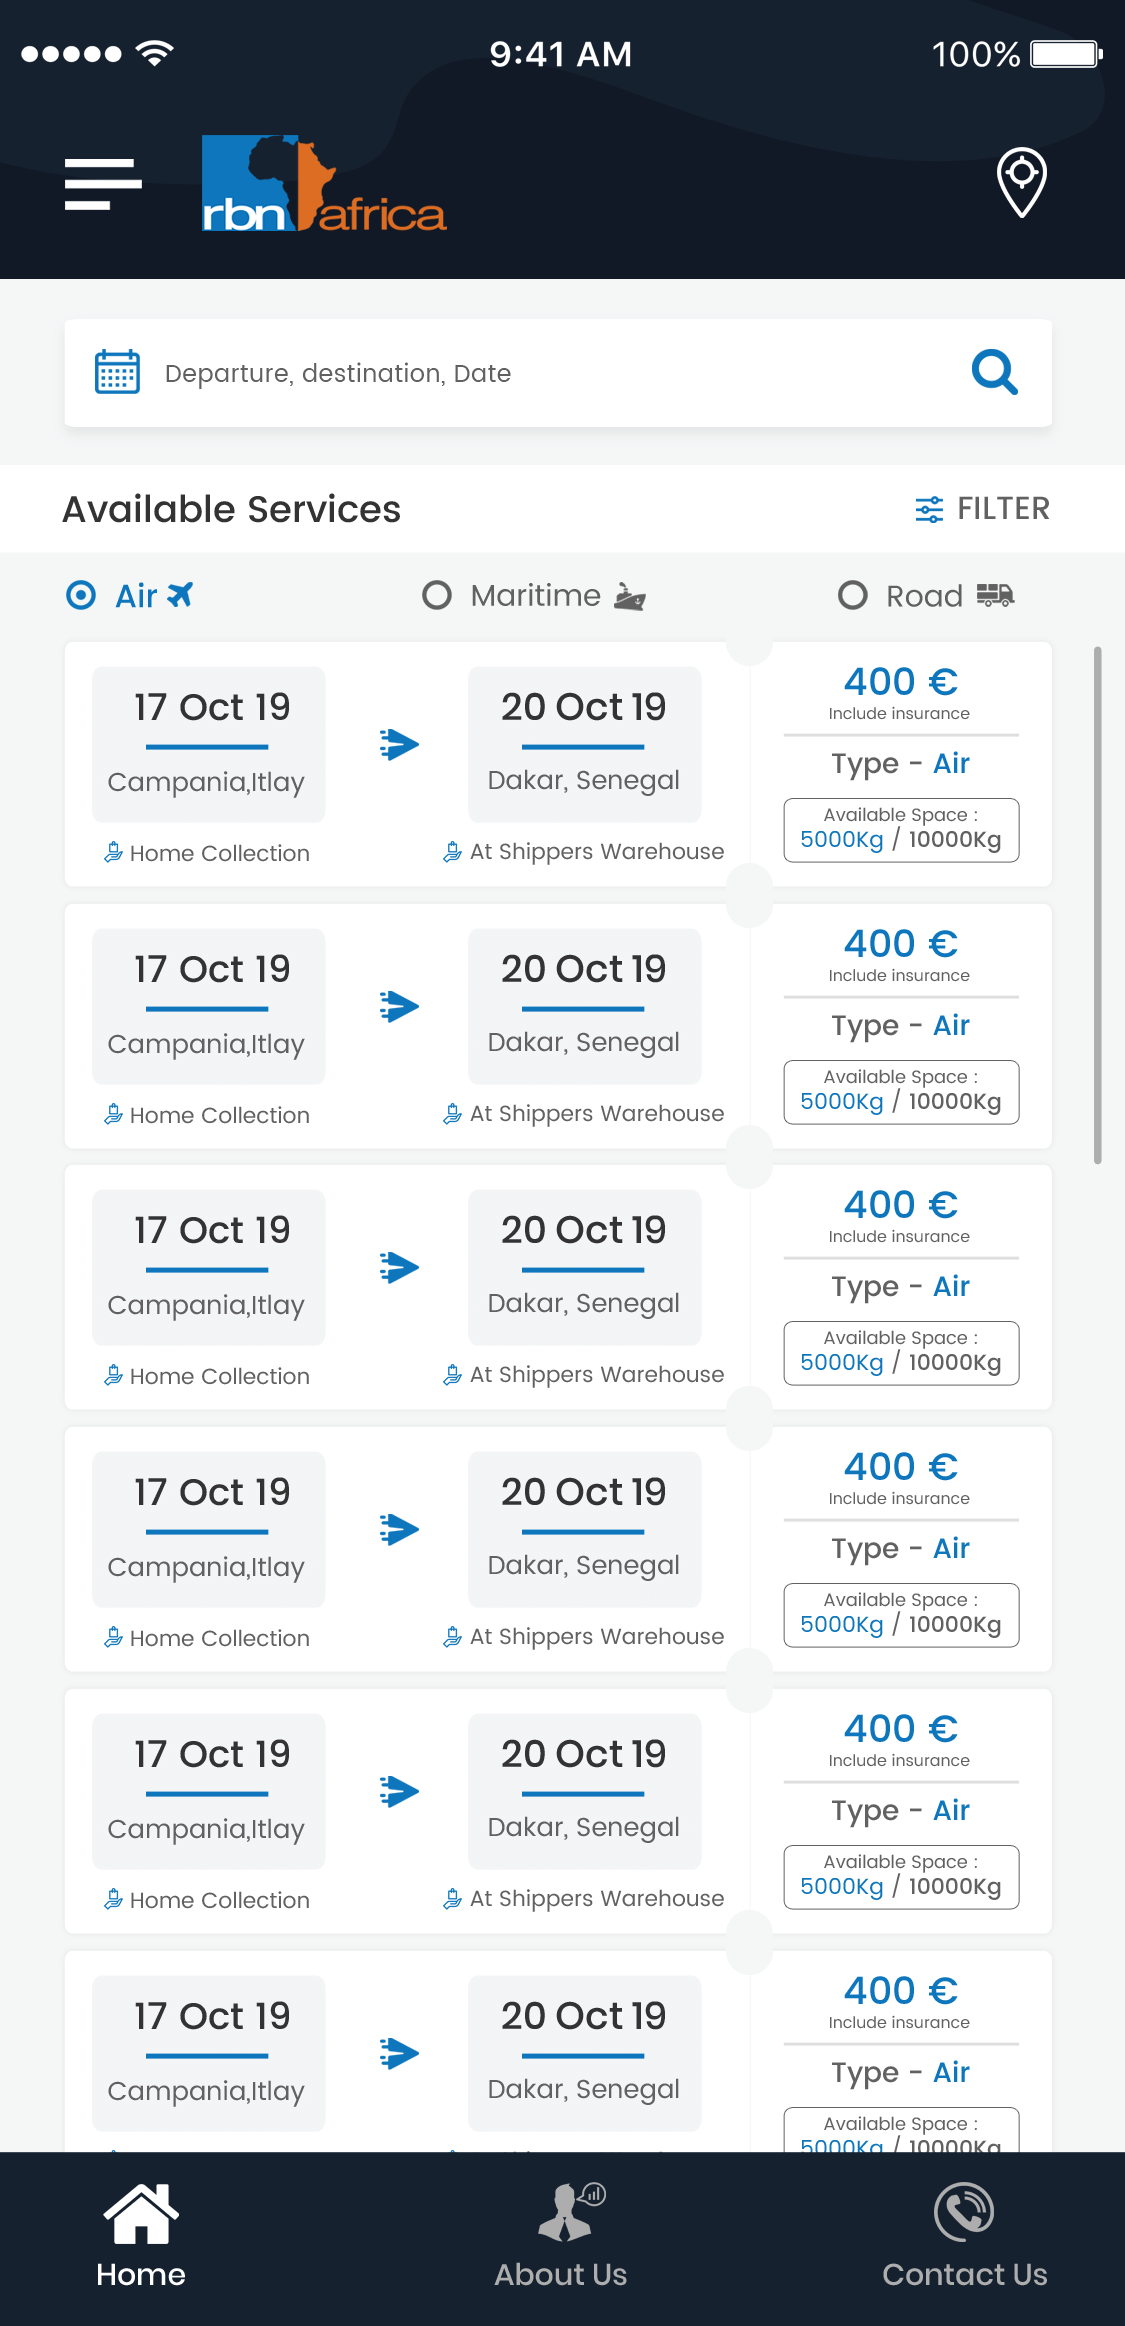1125x2326 pixels.
Task: Click the calendar icon in search bar
Action: click(x=117, y=373)
